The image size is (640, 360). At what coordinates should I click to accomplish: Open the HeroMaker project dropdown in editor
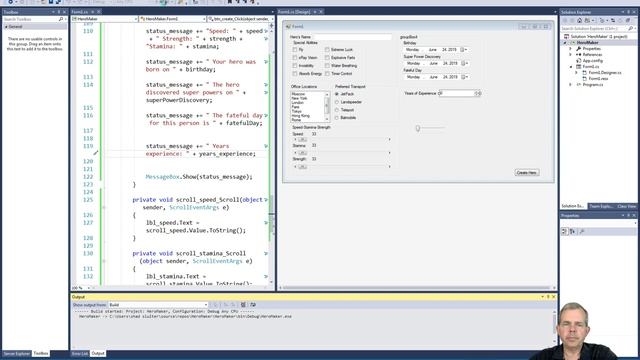(x=136, y=19)
